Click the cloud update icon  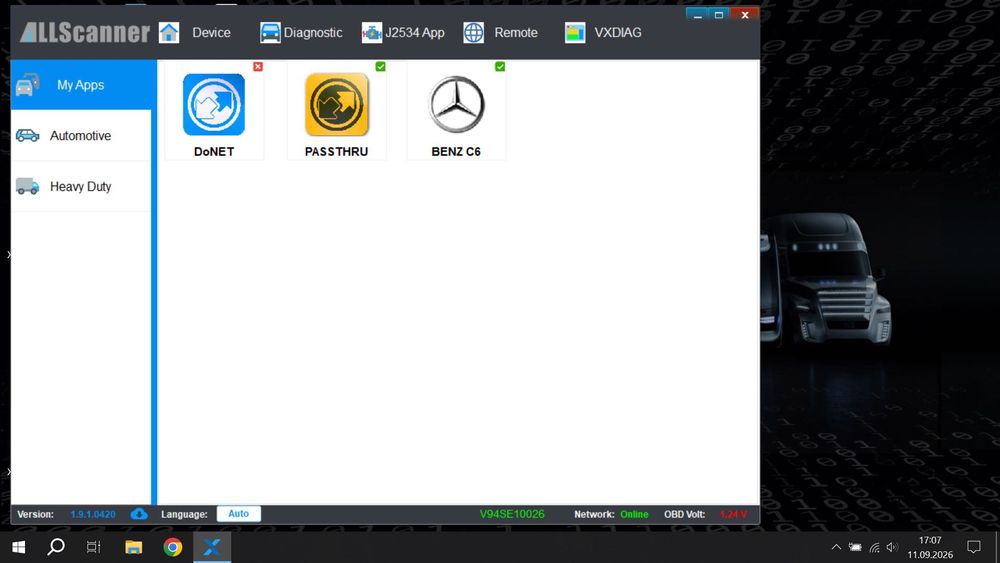point(138,514)
